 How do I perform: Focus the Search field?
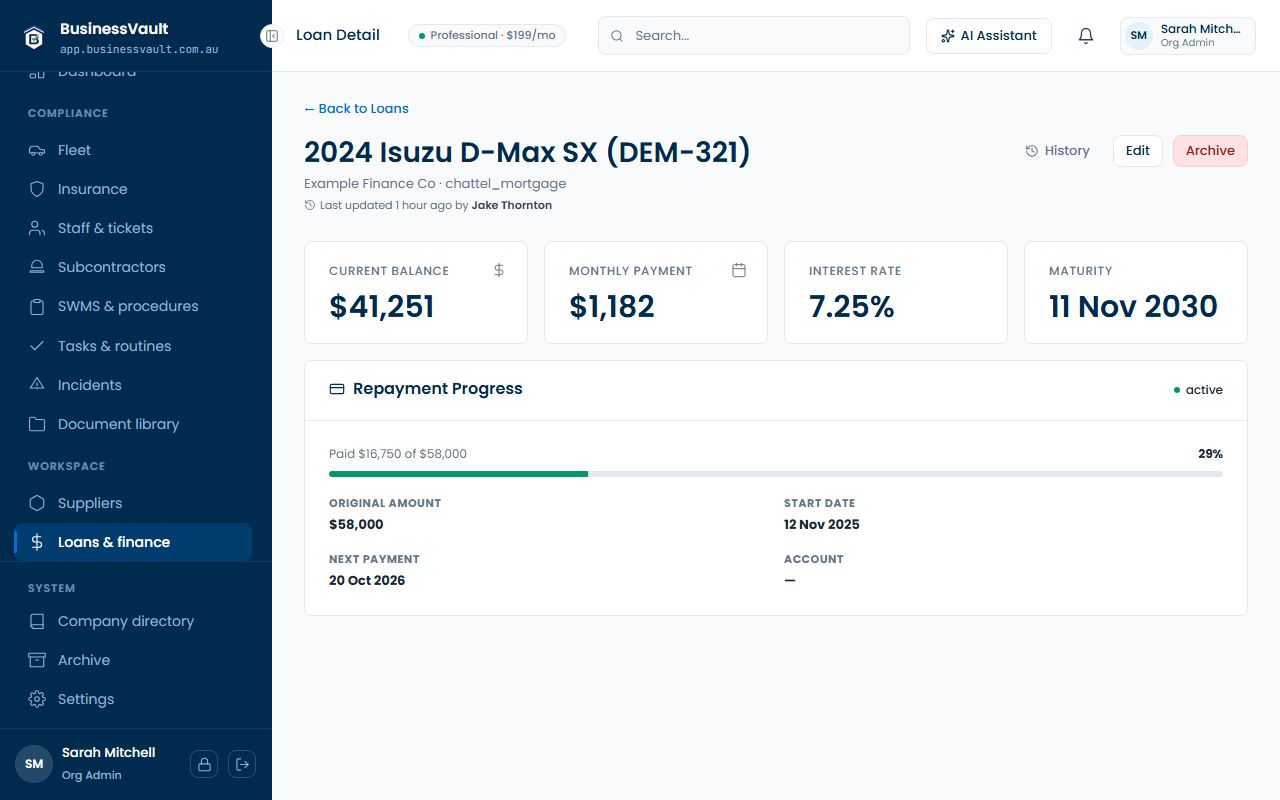[x=754, y=36]
